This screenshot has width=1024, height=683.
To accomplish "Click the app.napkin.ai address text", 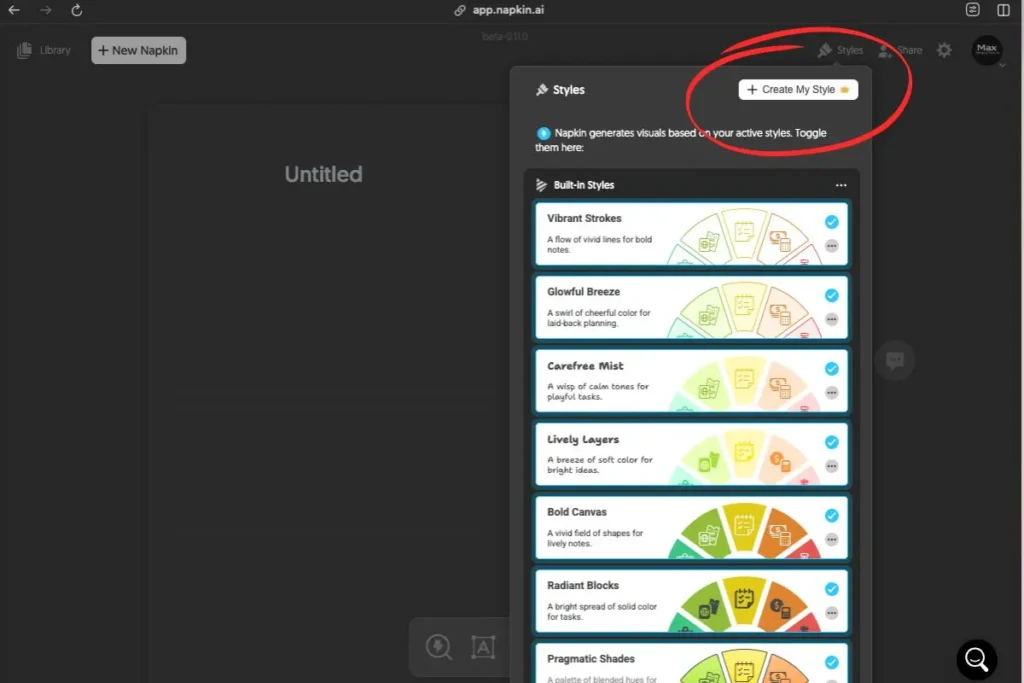I will [508, 10].
